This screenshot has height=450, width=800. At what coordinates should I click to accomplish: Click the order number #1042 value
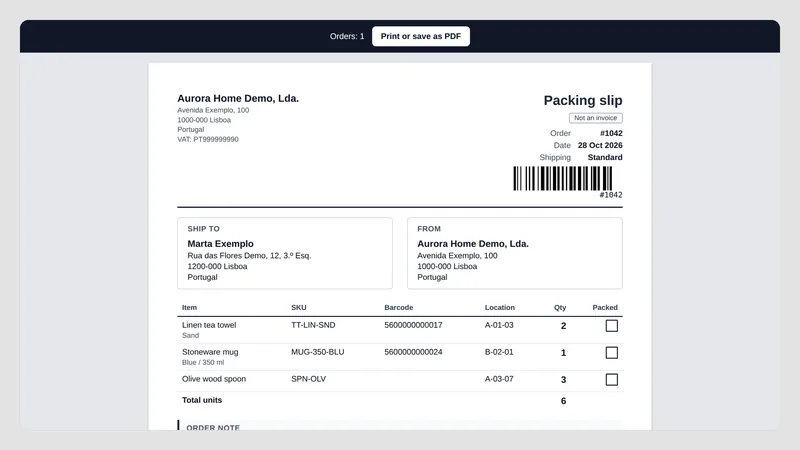611,133
